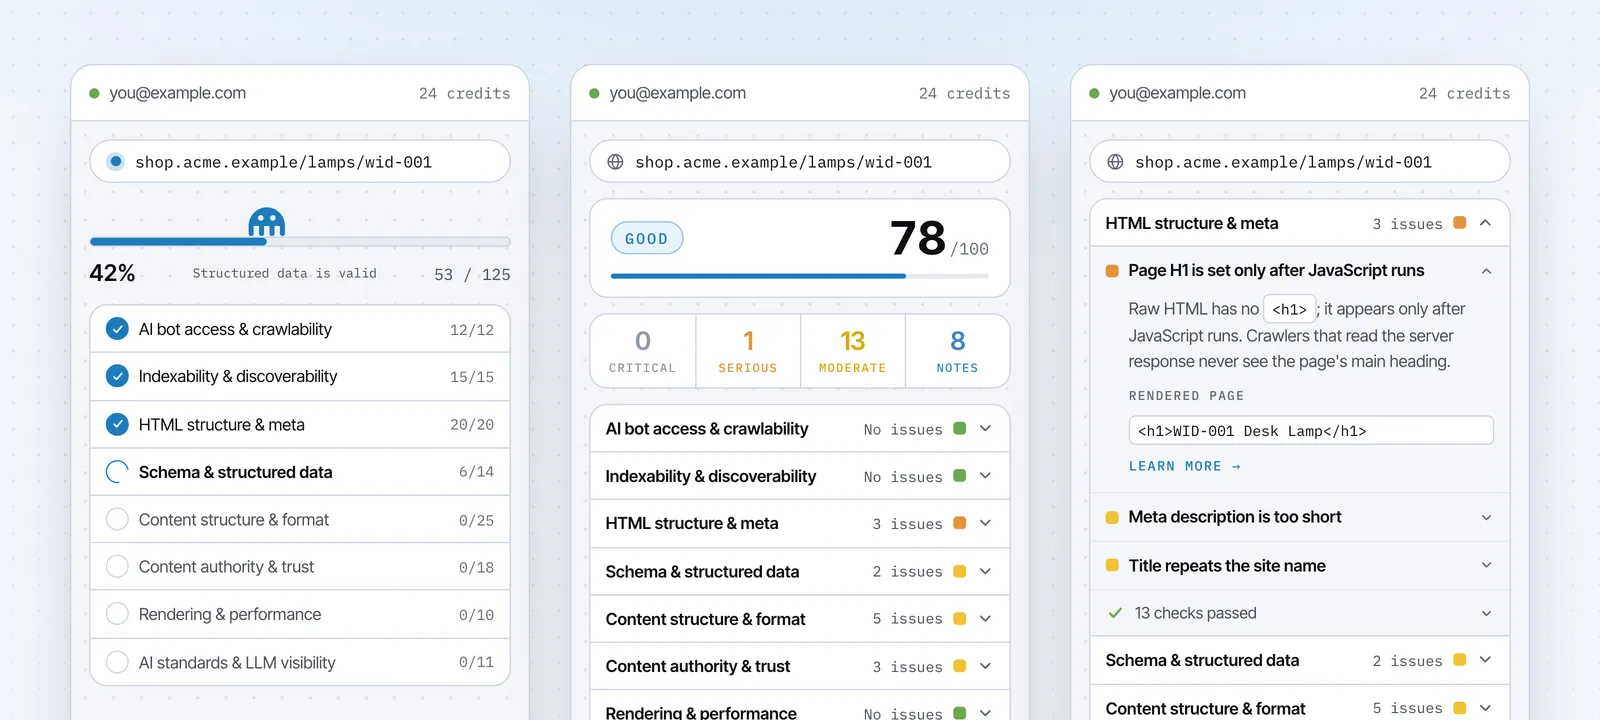Click yellow status square for Content structure, middle panel
The width and height of the screenshot is (1600, 720).
960,618
